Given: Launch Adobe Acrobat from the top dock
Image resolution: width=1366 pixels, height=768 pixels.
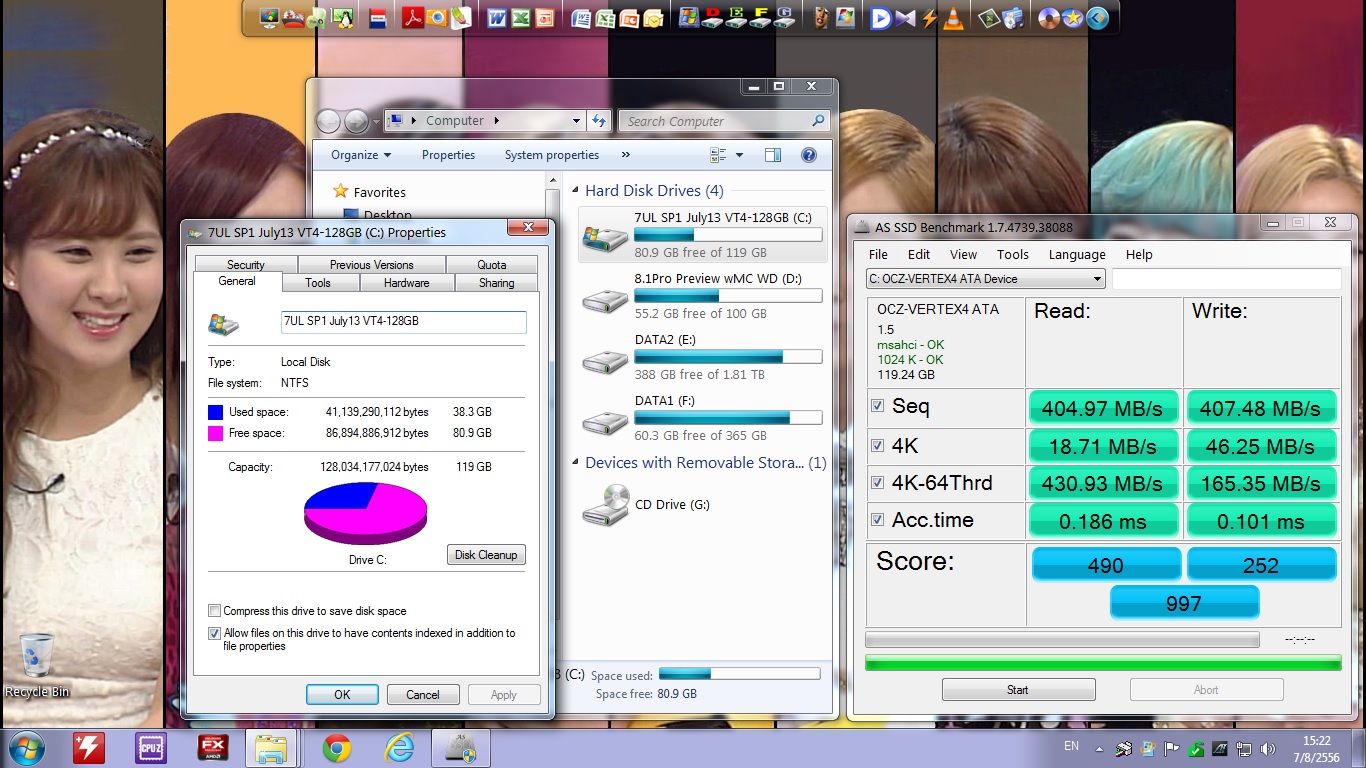Looking at the screenshot, I should (413, 17).
